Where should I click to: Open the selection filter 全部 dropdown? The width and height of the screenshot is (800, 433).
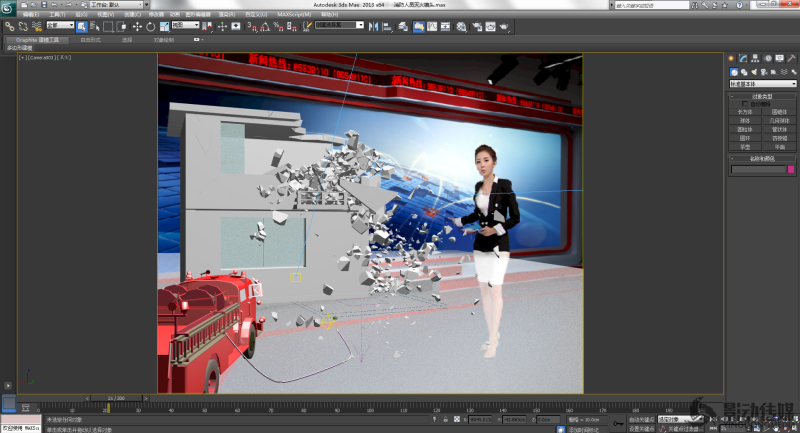(x=59, y=26)
